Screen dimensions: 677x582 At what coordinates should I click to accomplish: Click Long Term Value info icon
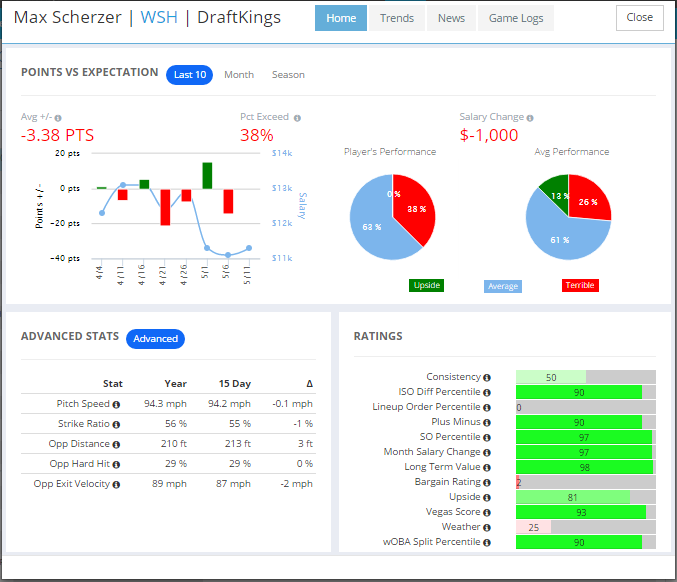click(x=487, y=468)
